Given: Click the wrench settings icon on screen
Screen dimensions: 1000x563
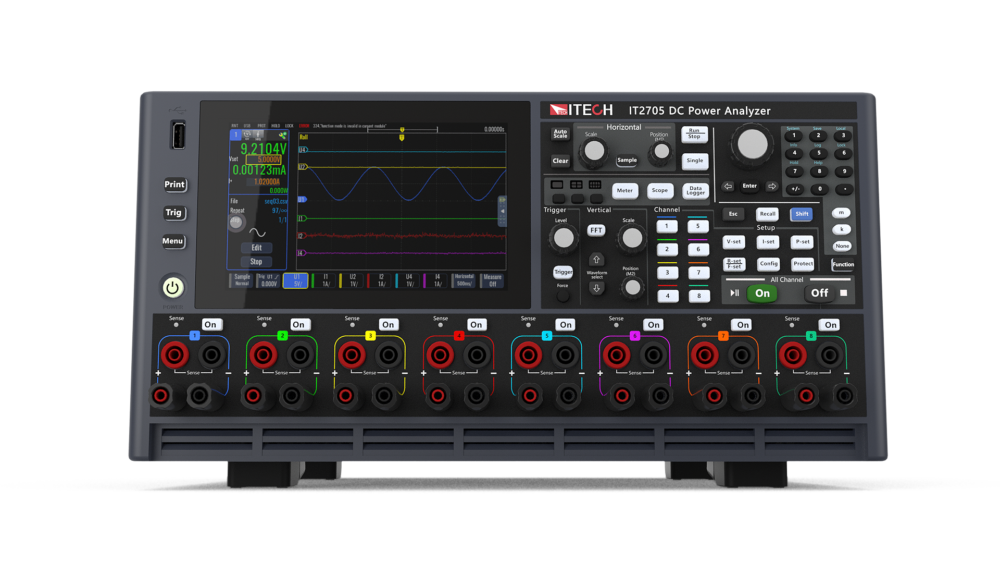Looking at the screenshot, I should tap(282, 135).
